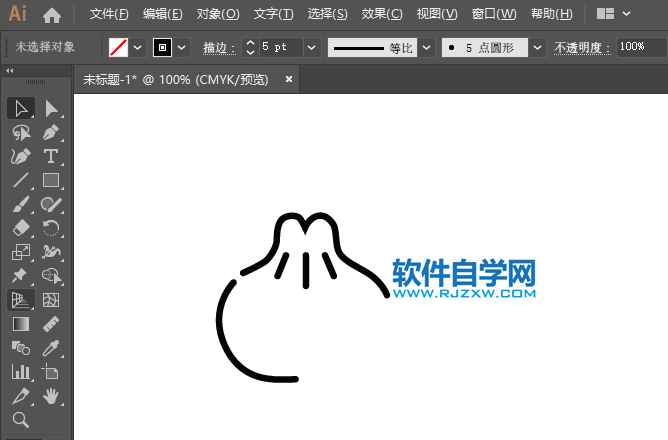Select the Paintbrush tool
The height and width of the screenshot is (440, 668).
click(21, 204)
